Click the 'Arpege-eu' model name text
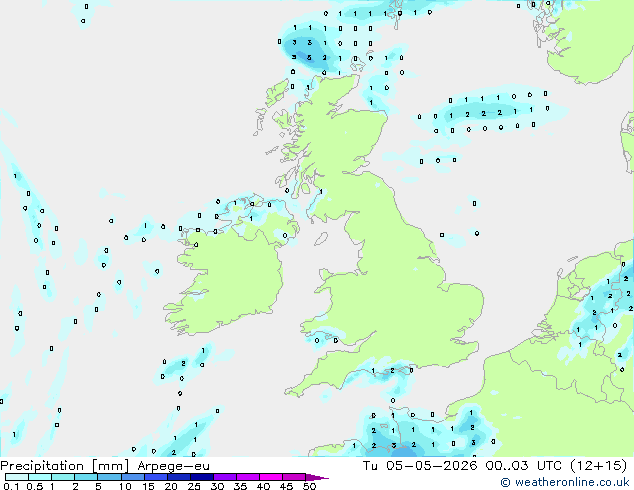 pyautogui.click(x=173, y=466)
